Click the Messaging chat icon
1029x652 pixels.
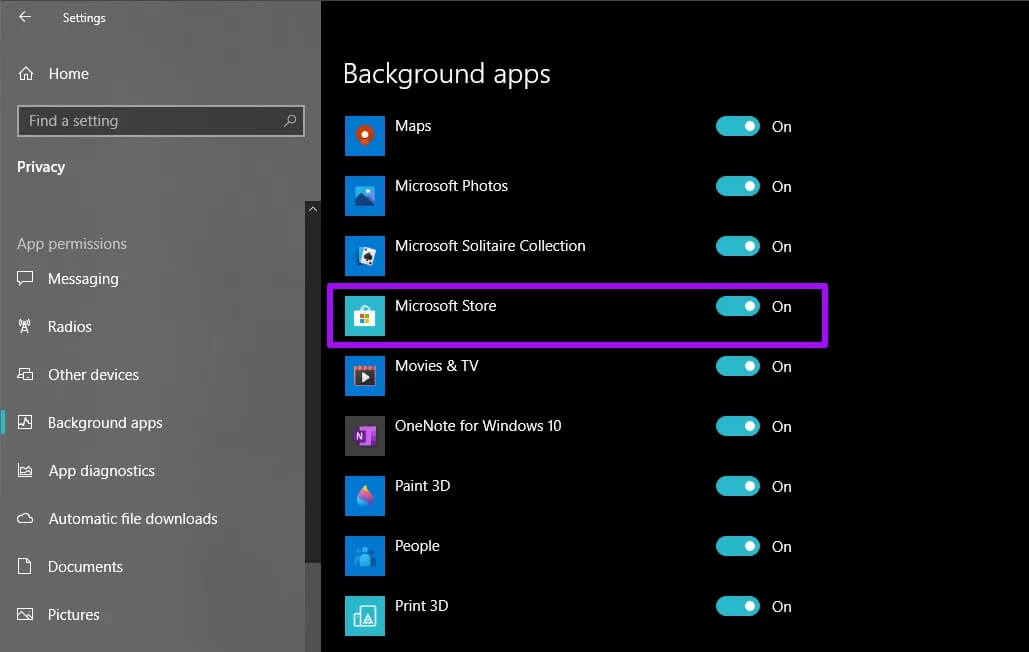25,278
